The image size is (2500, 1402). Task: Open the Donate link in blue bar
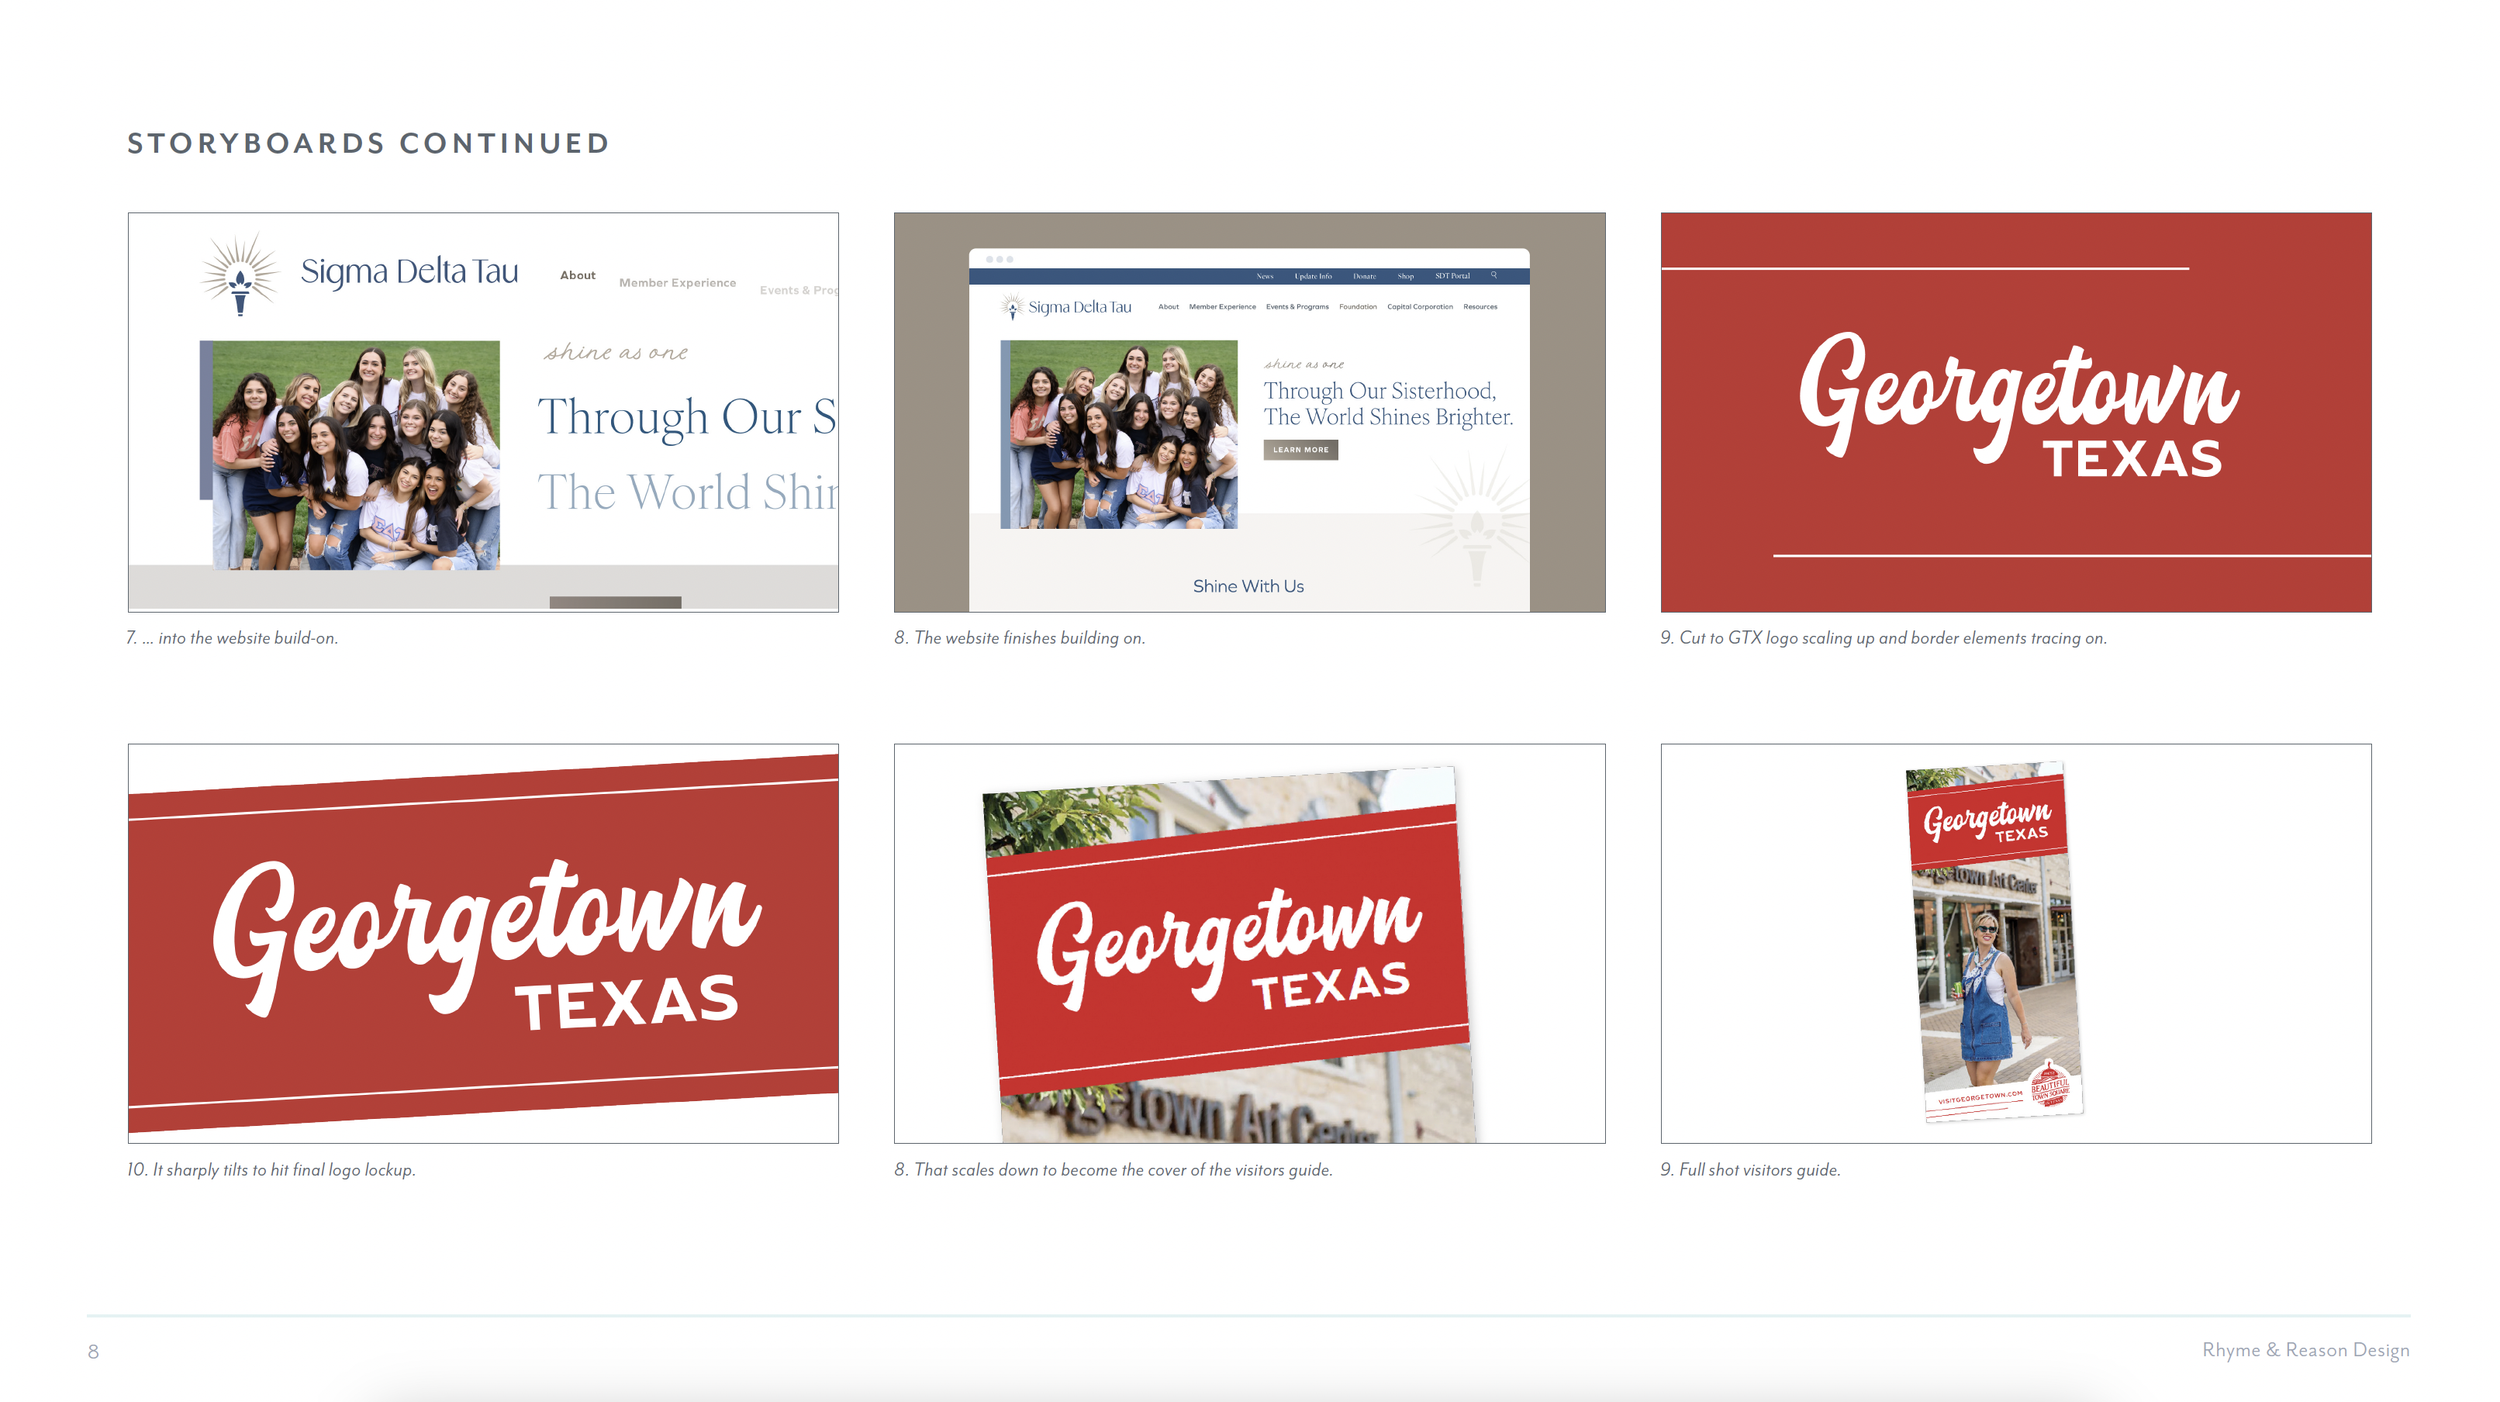(x=1364, y=276)
